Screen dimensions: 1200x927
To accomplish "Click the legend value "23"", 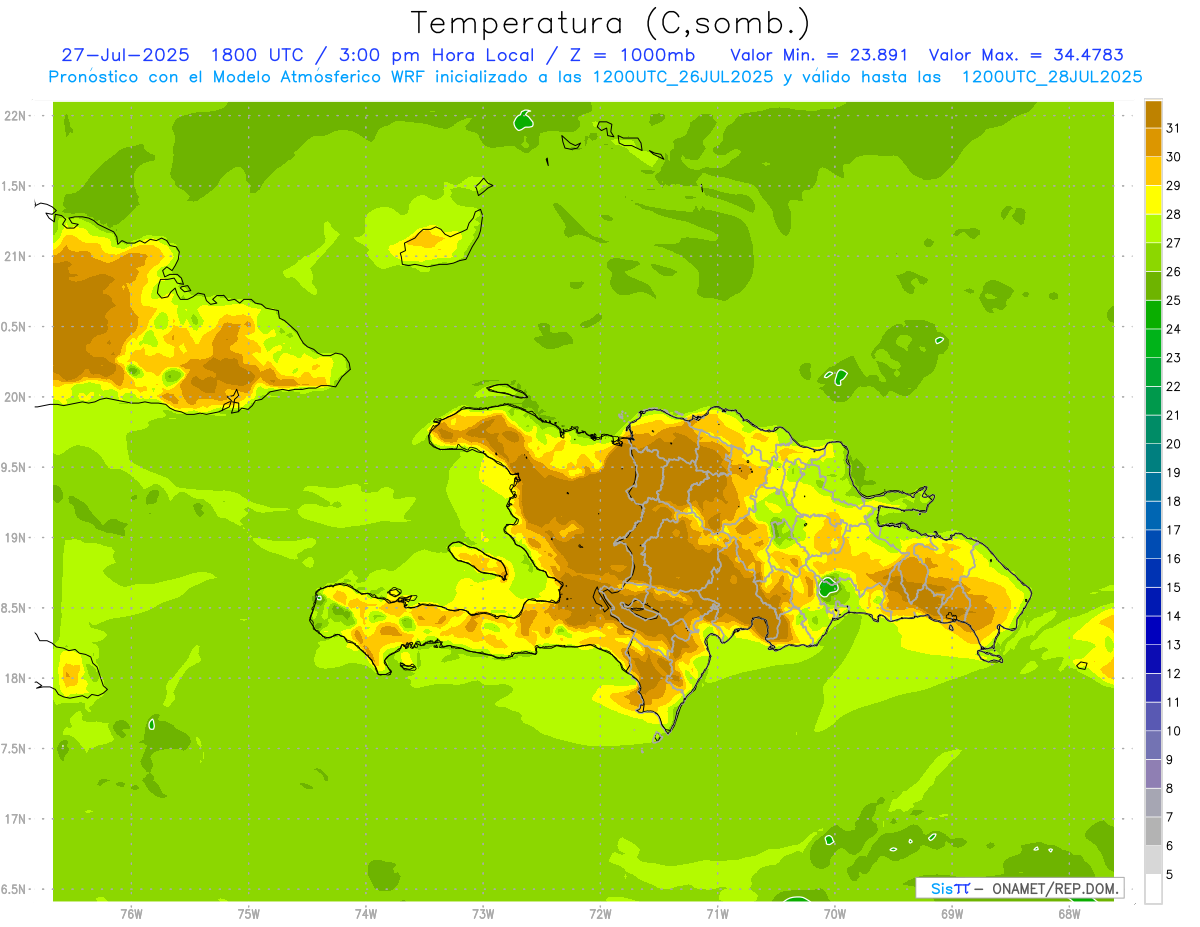I will (1174, 357).
